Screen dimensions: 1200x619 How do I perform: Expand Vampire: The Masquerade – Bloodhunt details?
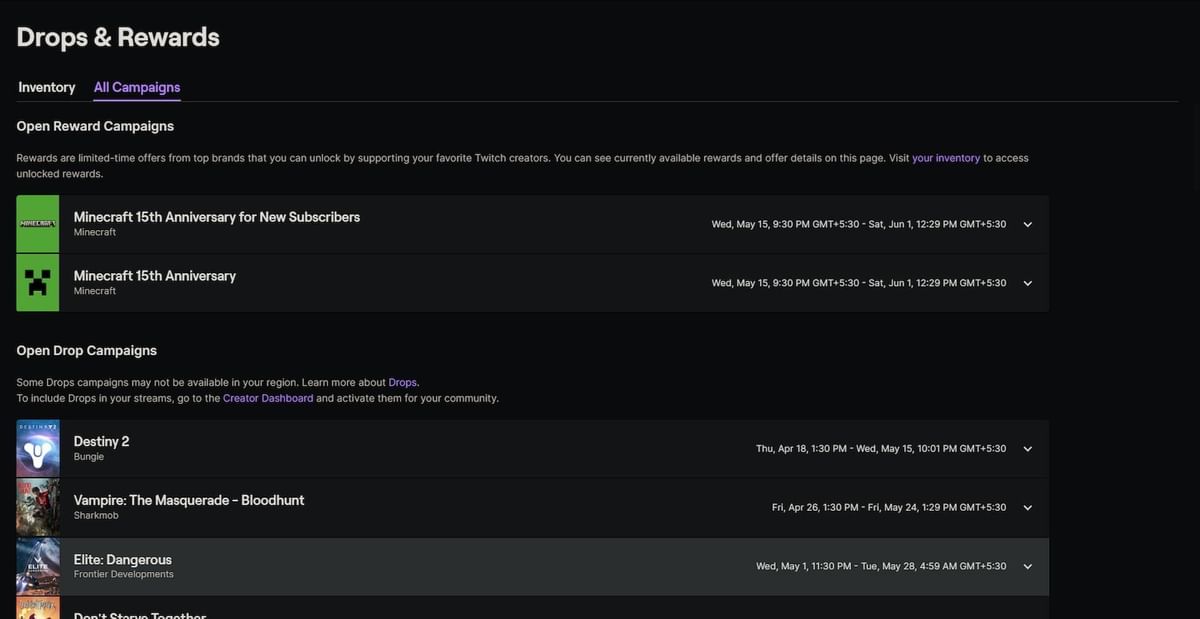pos(1027,507)
